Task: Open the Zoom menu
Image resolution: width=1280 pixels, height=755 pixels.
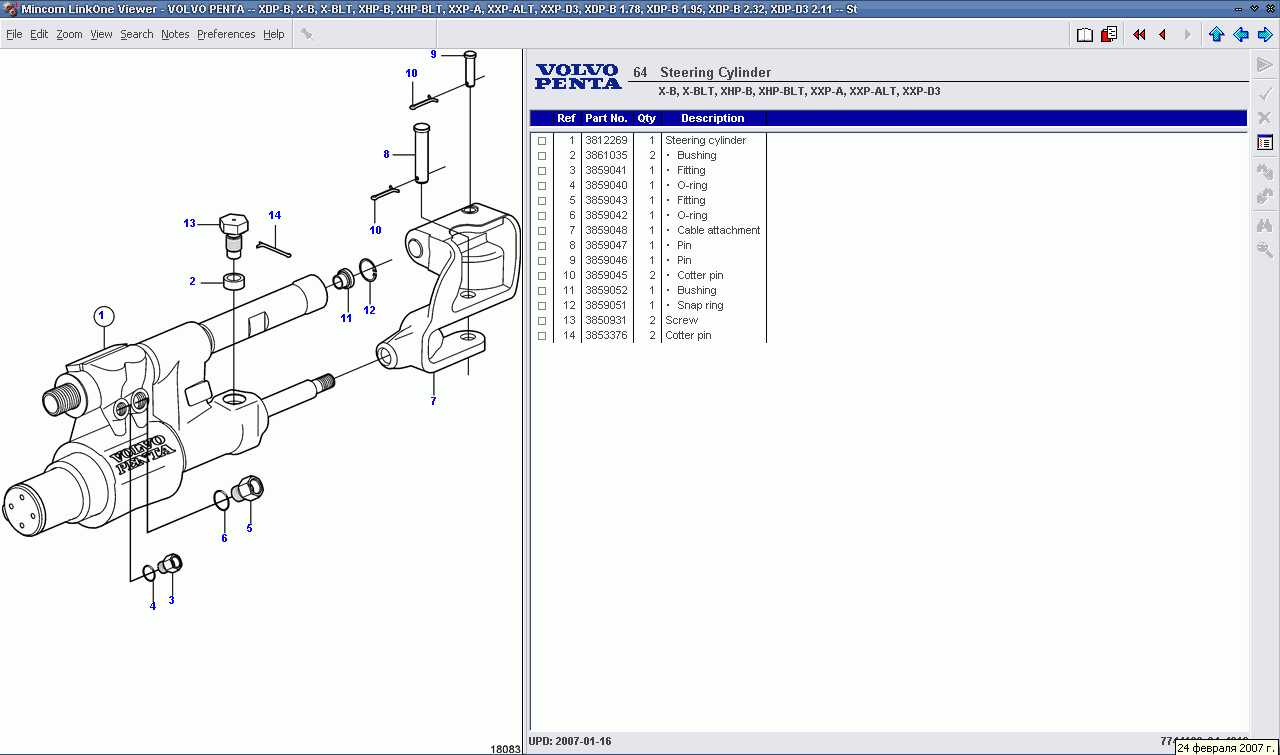Action: point(69,34)
